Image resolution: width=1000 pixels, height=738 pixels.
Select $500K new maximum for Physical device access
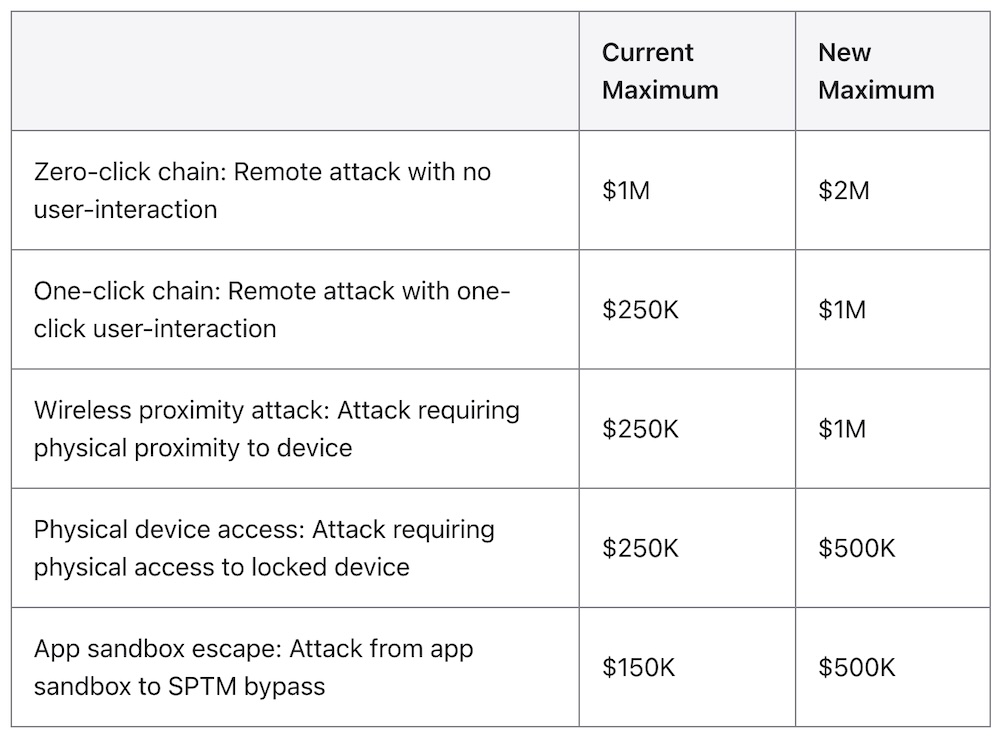tap(857, 548)
